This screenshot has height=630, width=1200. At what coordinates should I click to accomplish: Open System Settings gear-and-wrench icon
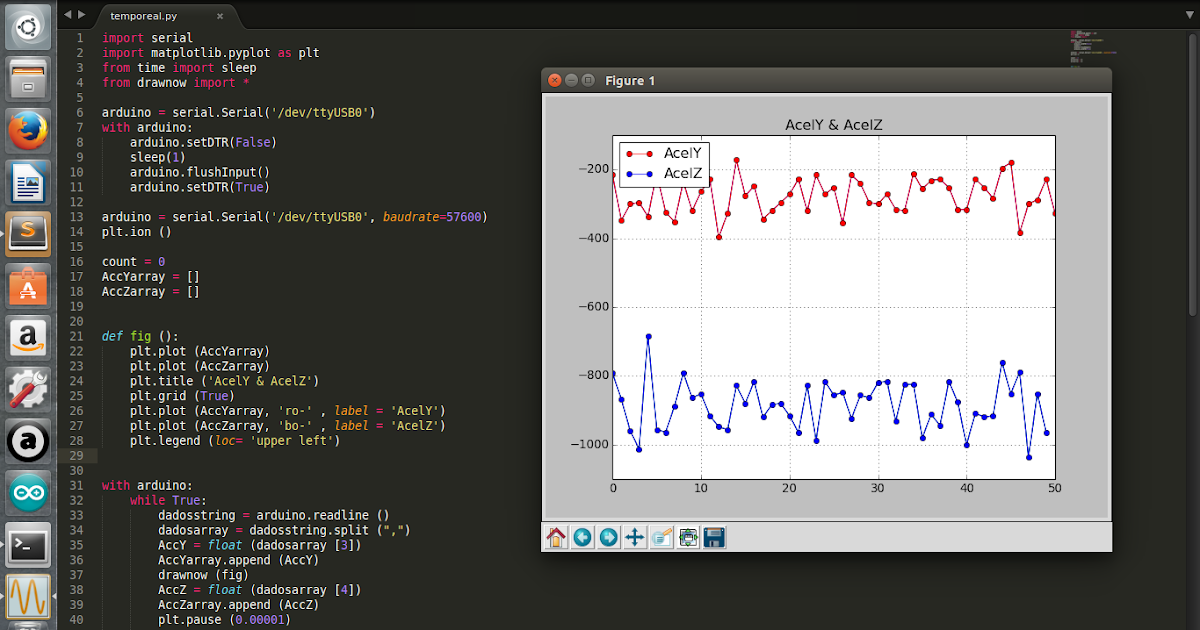click(x=28, y=390)
